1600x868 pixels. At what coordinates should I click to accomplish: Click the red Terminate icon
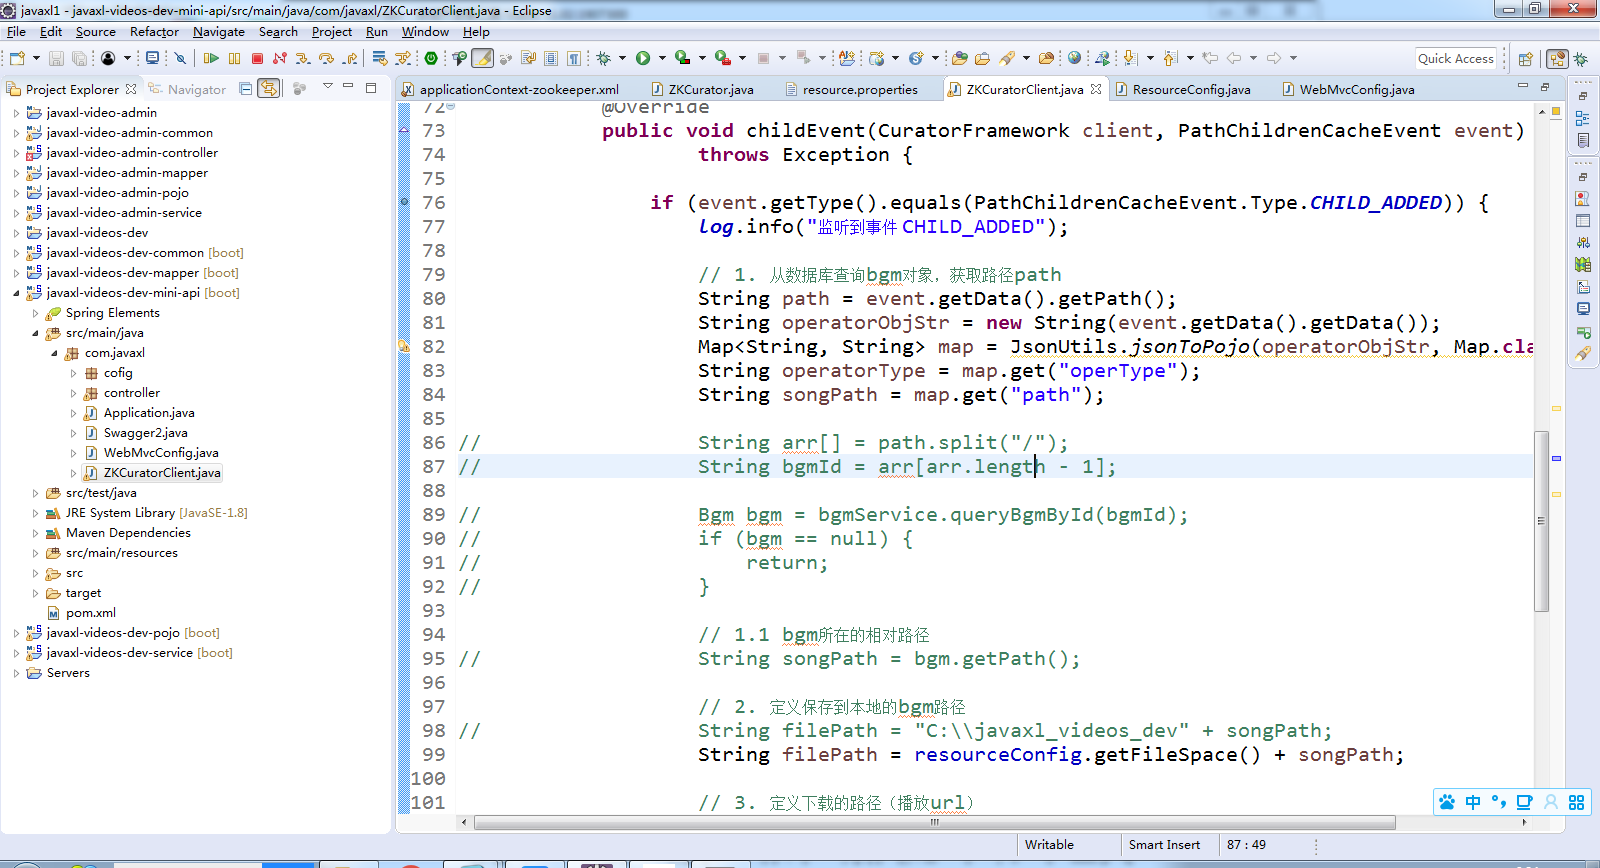[x=257, y=58]
